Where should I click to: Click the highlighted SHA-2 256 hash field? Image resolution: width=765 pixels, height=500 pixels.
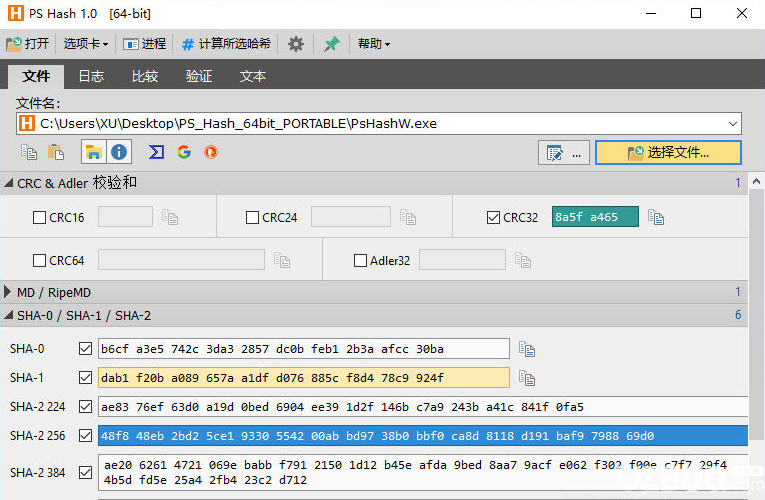click(x=423, y=436)
